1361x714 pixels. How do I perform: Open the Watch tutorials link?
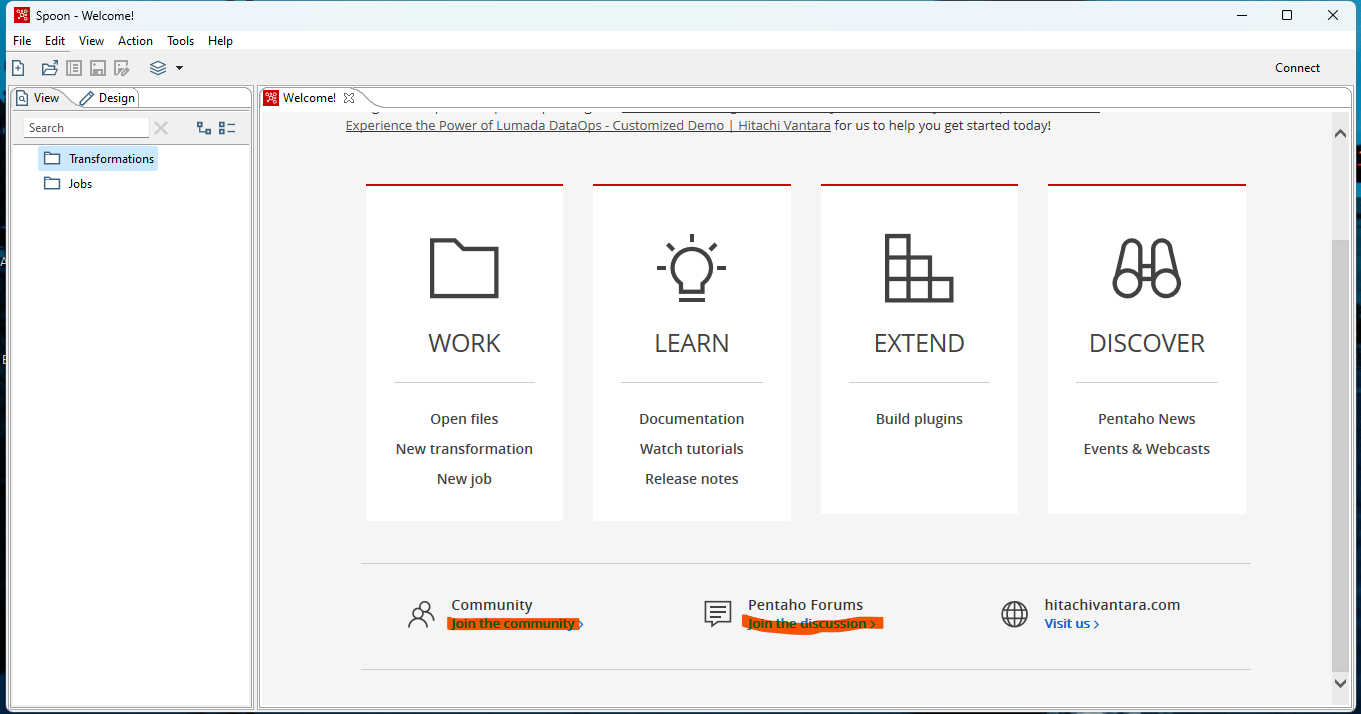[x=691, y=449]
